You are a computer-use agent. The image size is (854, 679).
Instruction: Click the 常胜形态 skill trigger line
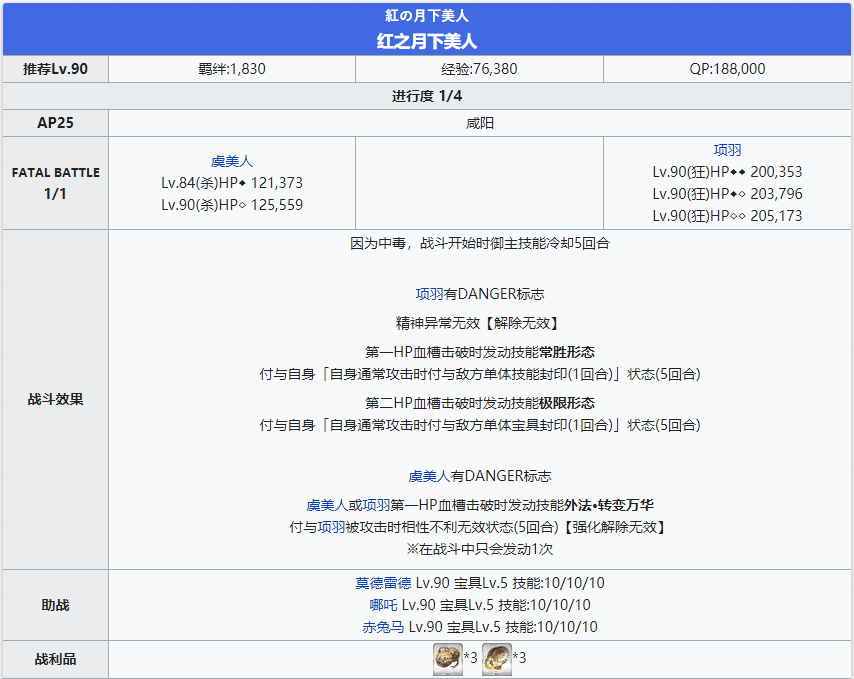[x=479, y=352]
